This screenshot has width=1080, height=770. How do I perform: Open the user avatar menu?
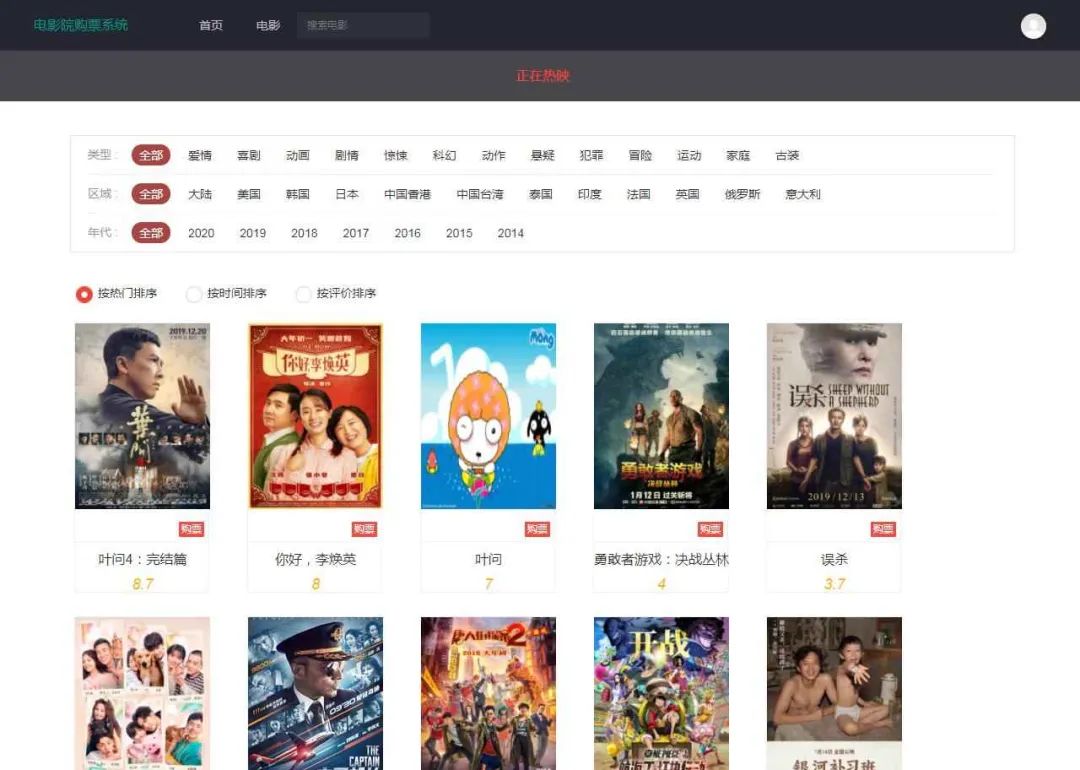[x=1033, y=25]
